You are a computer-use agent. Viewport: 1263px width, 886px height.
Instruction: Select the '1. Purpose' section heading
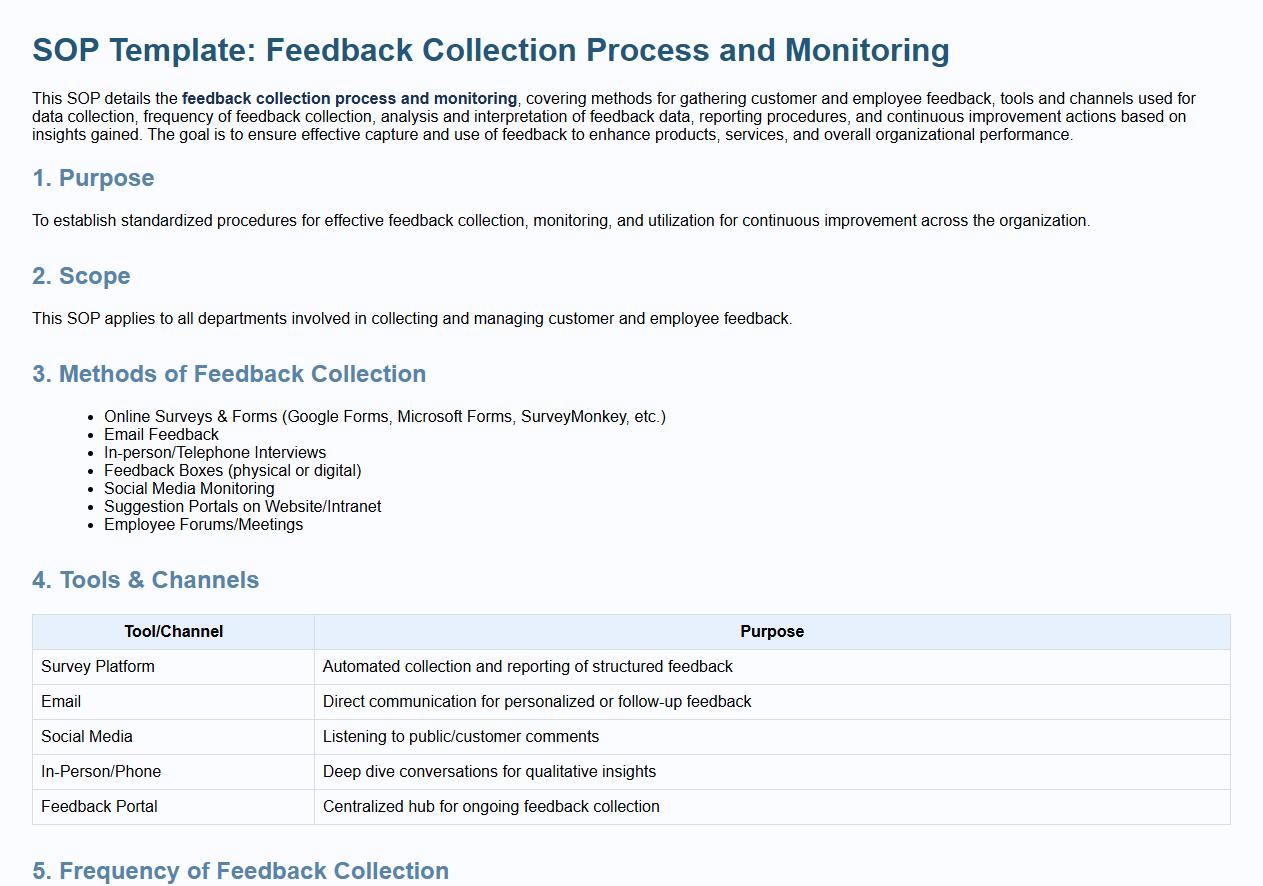pos(93,178)
